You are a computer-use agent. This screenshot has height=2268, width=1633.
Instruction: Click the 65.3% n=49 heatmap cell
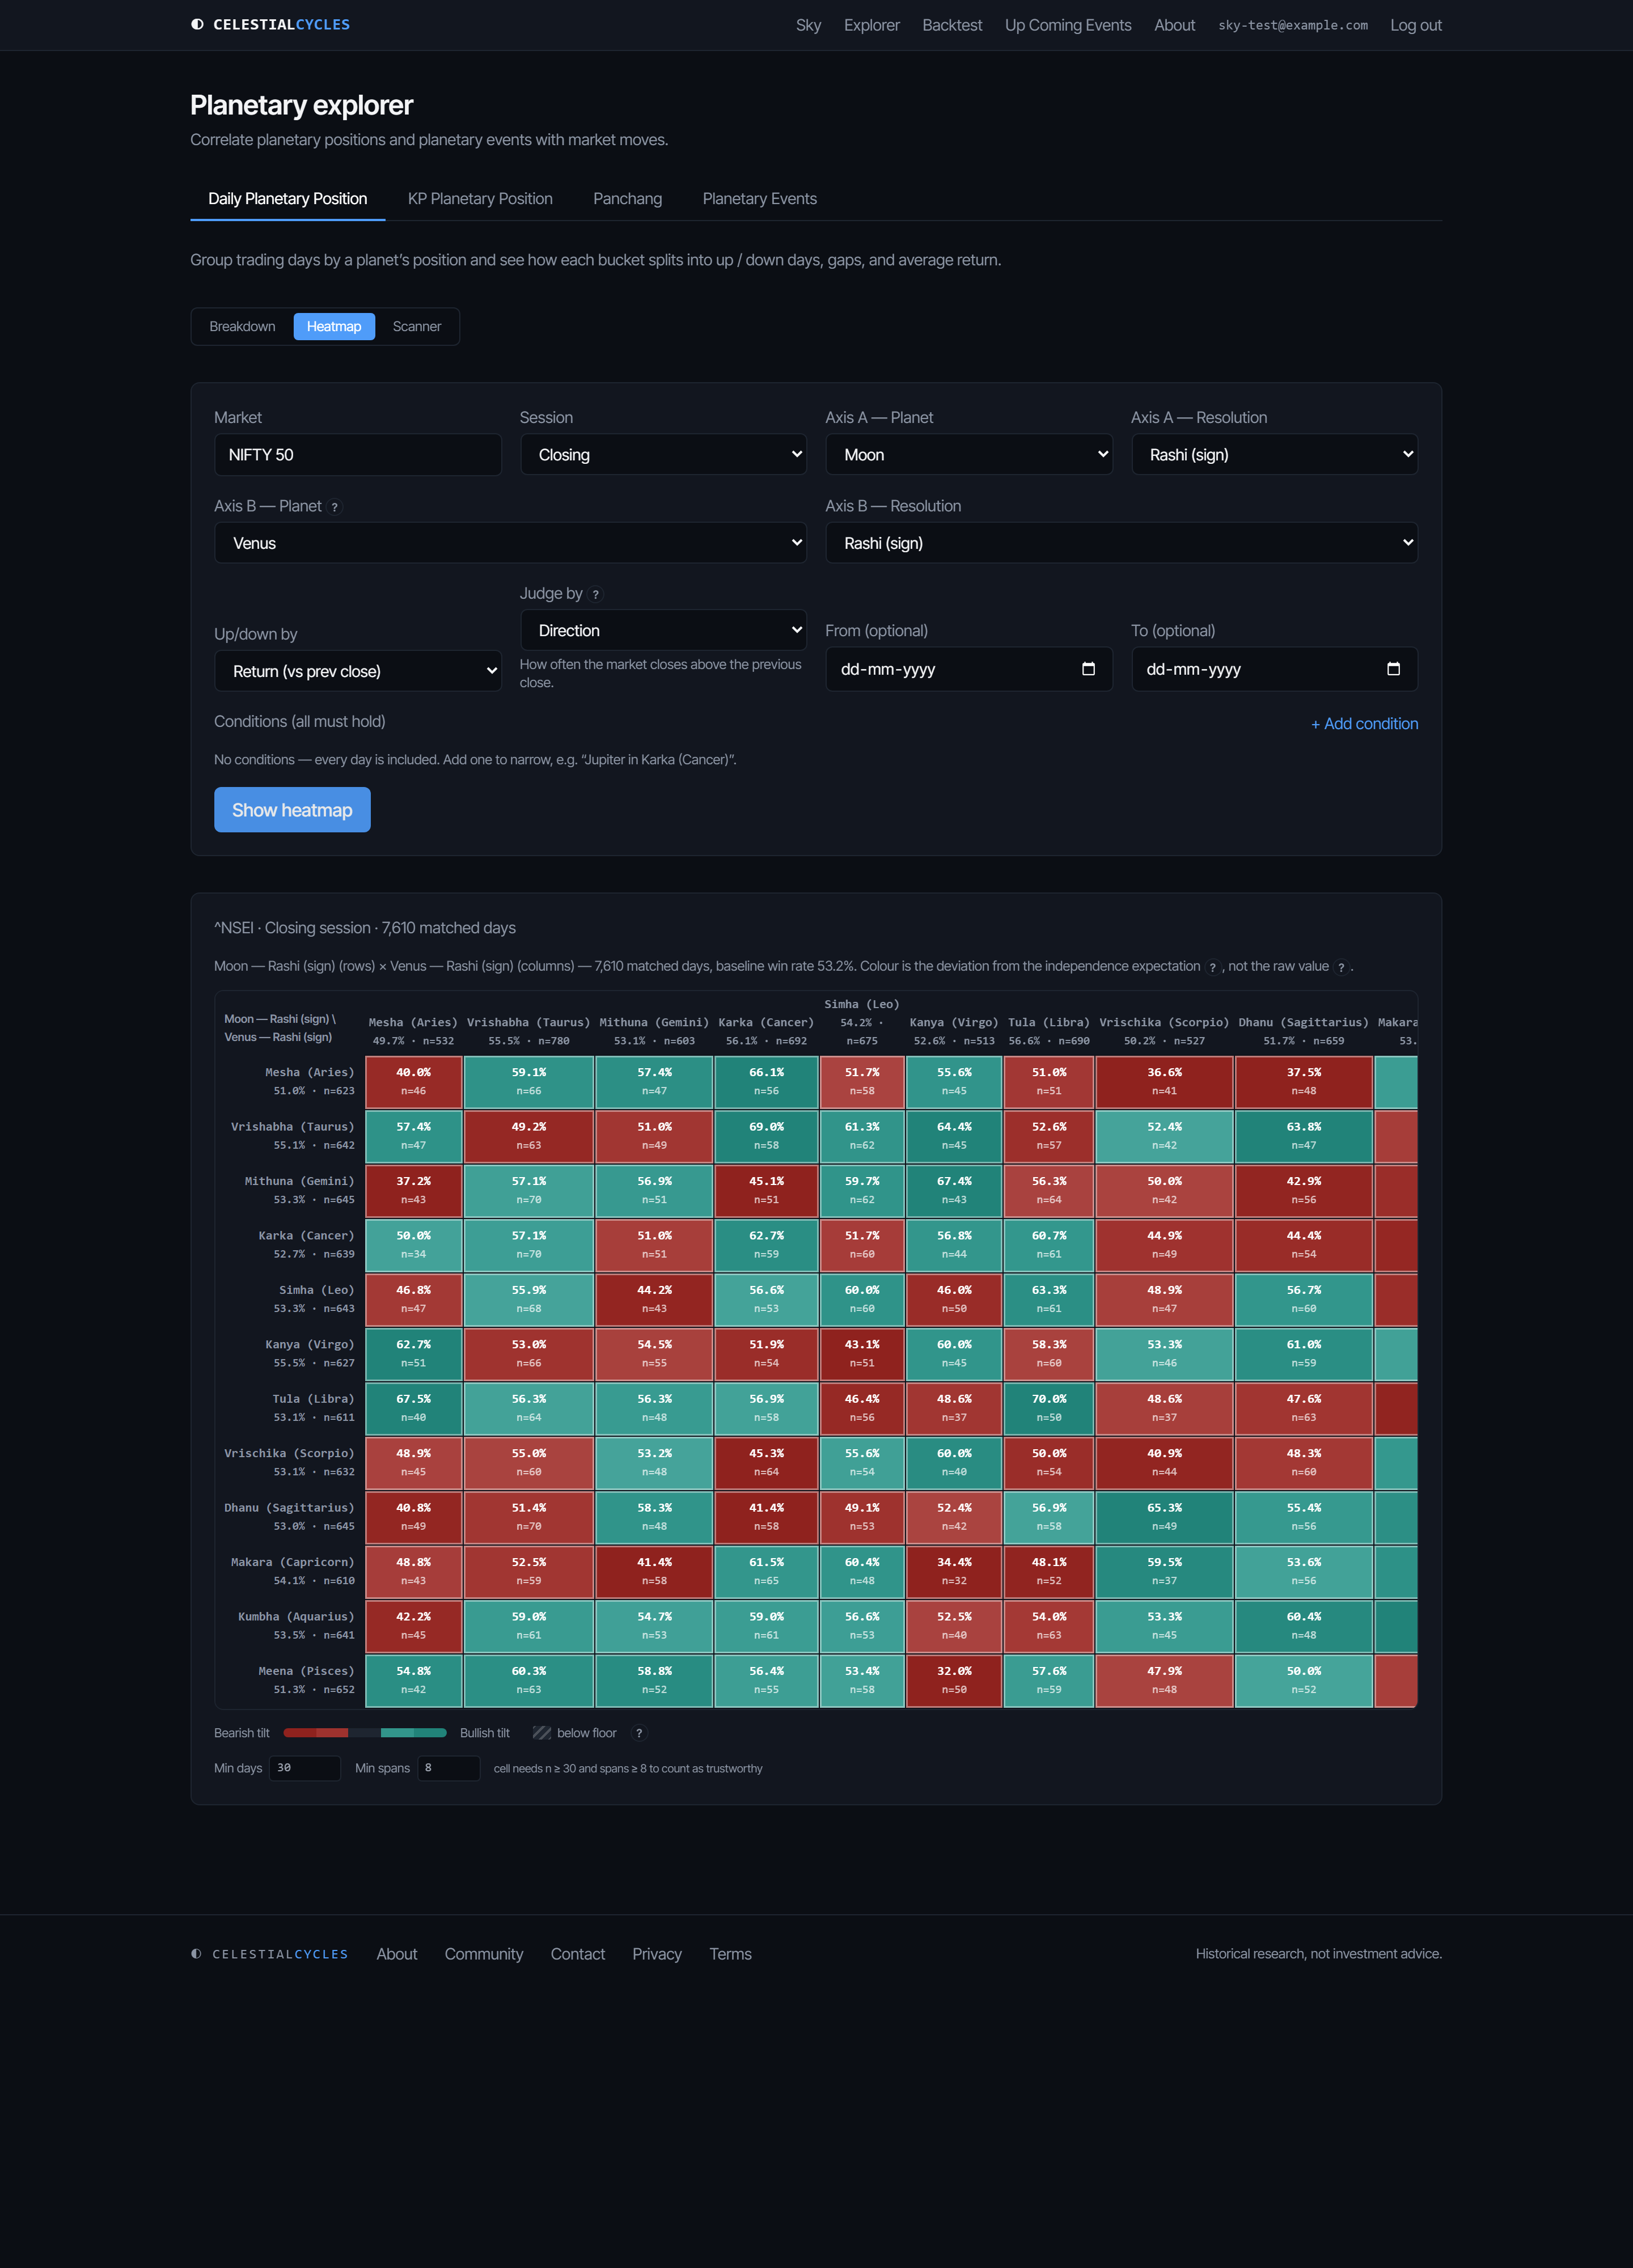(x=1164, y=1517)
